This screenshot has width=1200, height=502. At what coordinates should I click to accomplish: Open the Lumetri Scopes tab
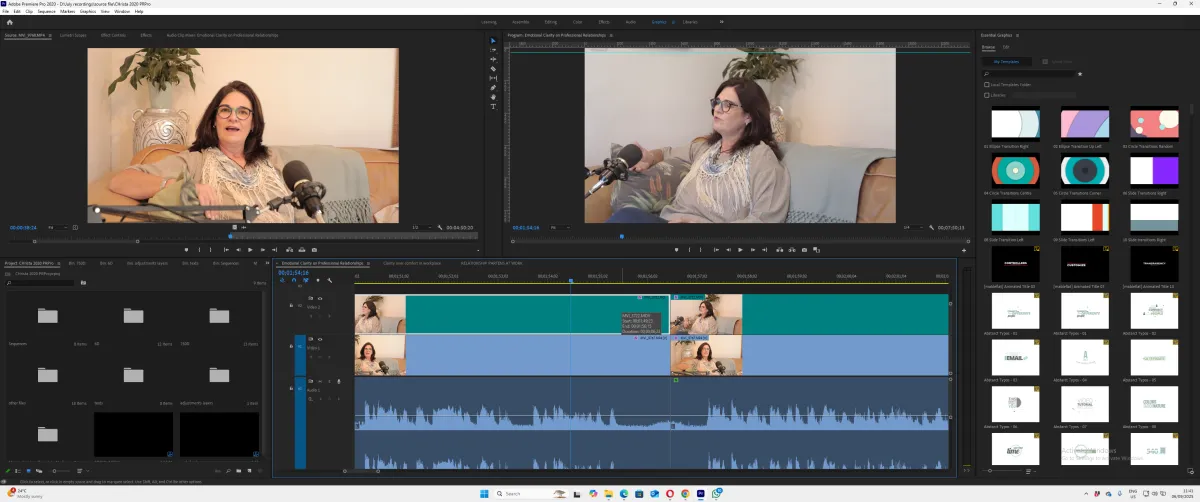click(73, 35)
